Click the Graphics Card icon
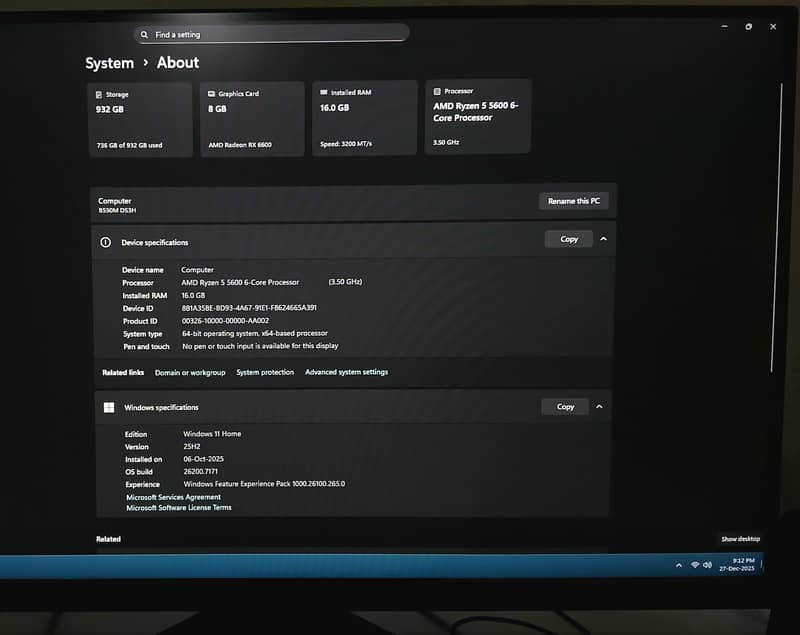The height and width of the screenshot is (635, 800). pos(211,94)
